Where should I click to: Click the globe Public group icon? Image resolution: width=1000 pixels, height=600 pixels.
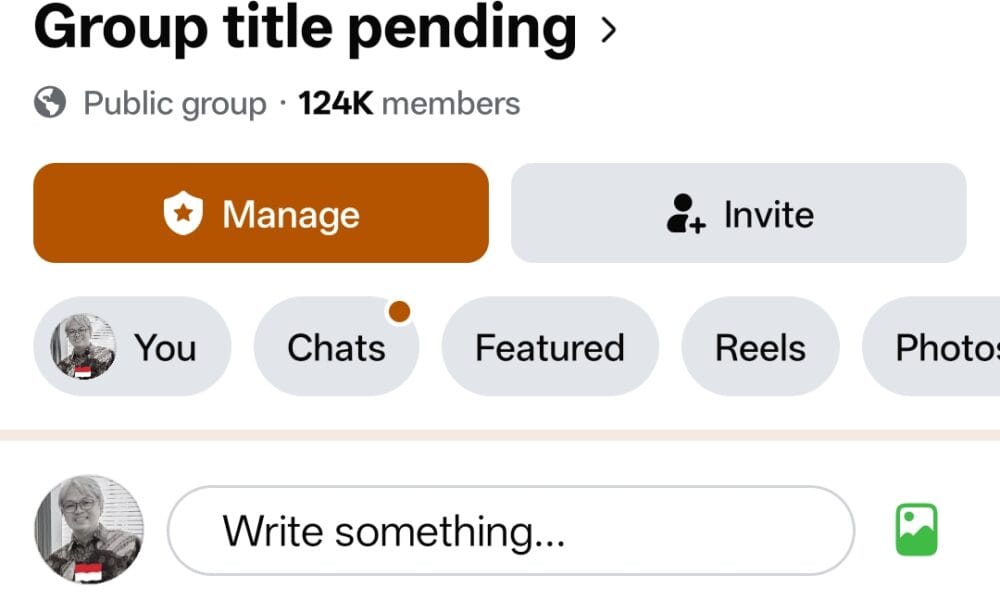pos(50,102)
